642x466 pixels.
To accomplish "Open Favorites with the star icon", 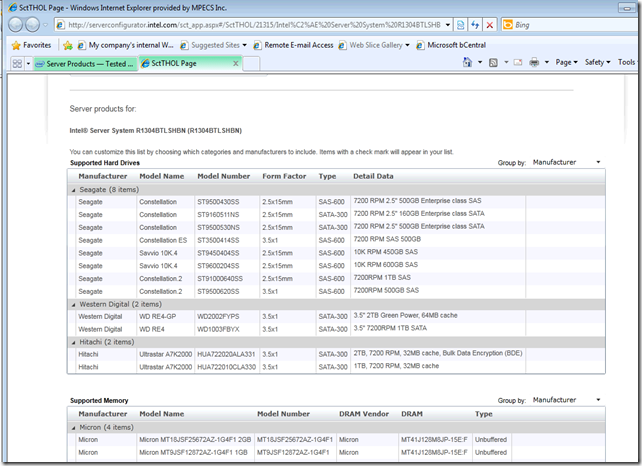I will (17, 45).
